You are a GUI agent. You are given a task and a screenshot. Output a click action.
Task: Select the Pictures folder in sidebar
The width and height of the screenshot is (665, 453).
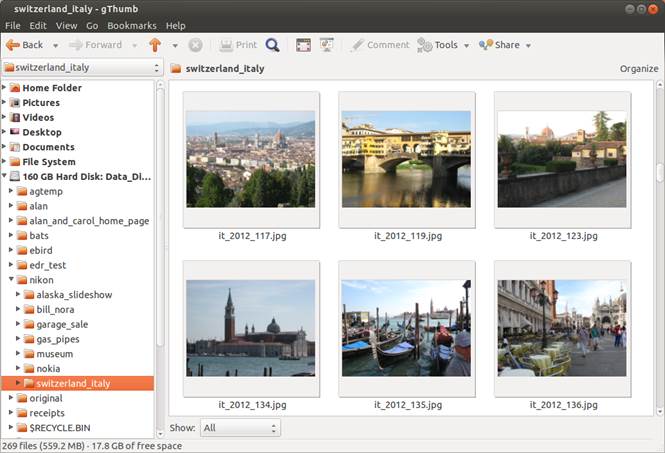coord(41,103)
